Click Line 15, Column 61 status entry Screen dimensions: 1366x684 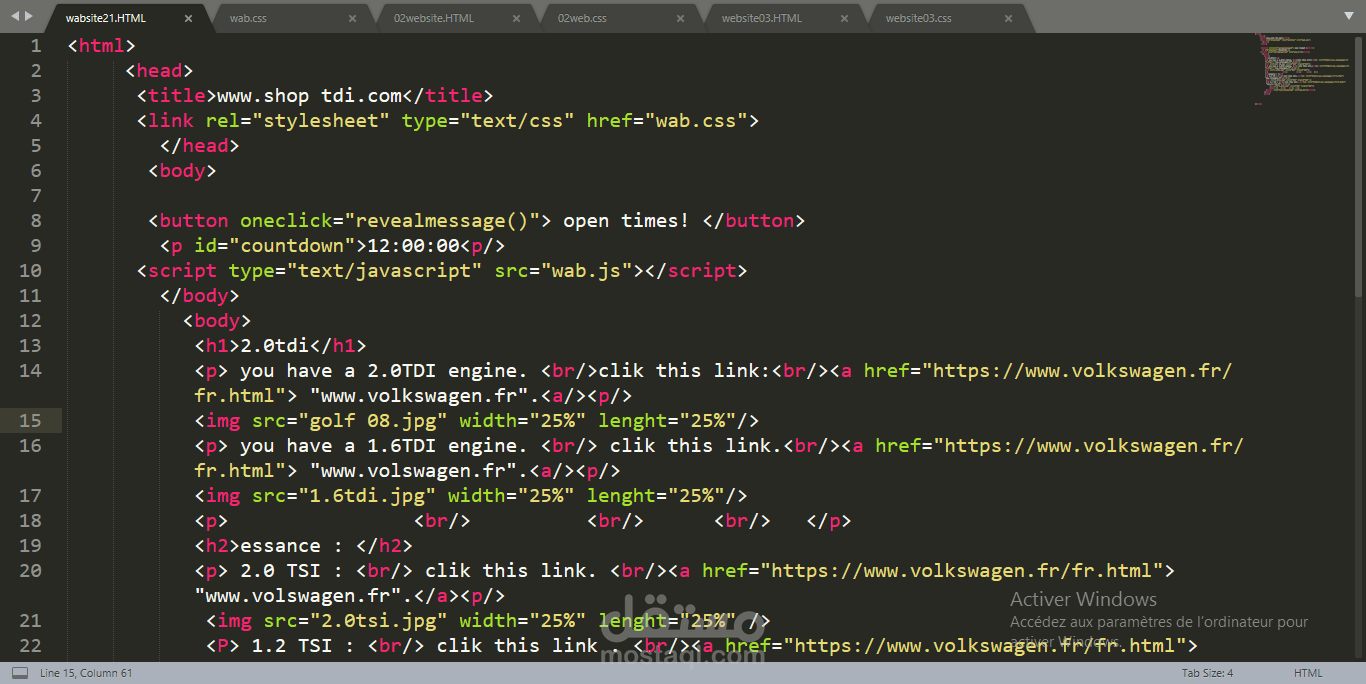click(86, 673)
